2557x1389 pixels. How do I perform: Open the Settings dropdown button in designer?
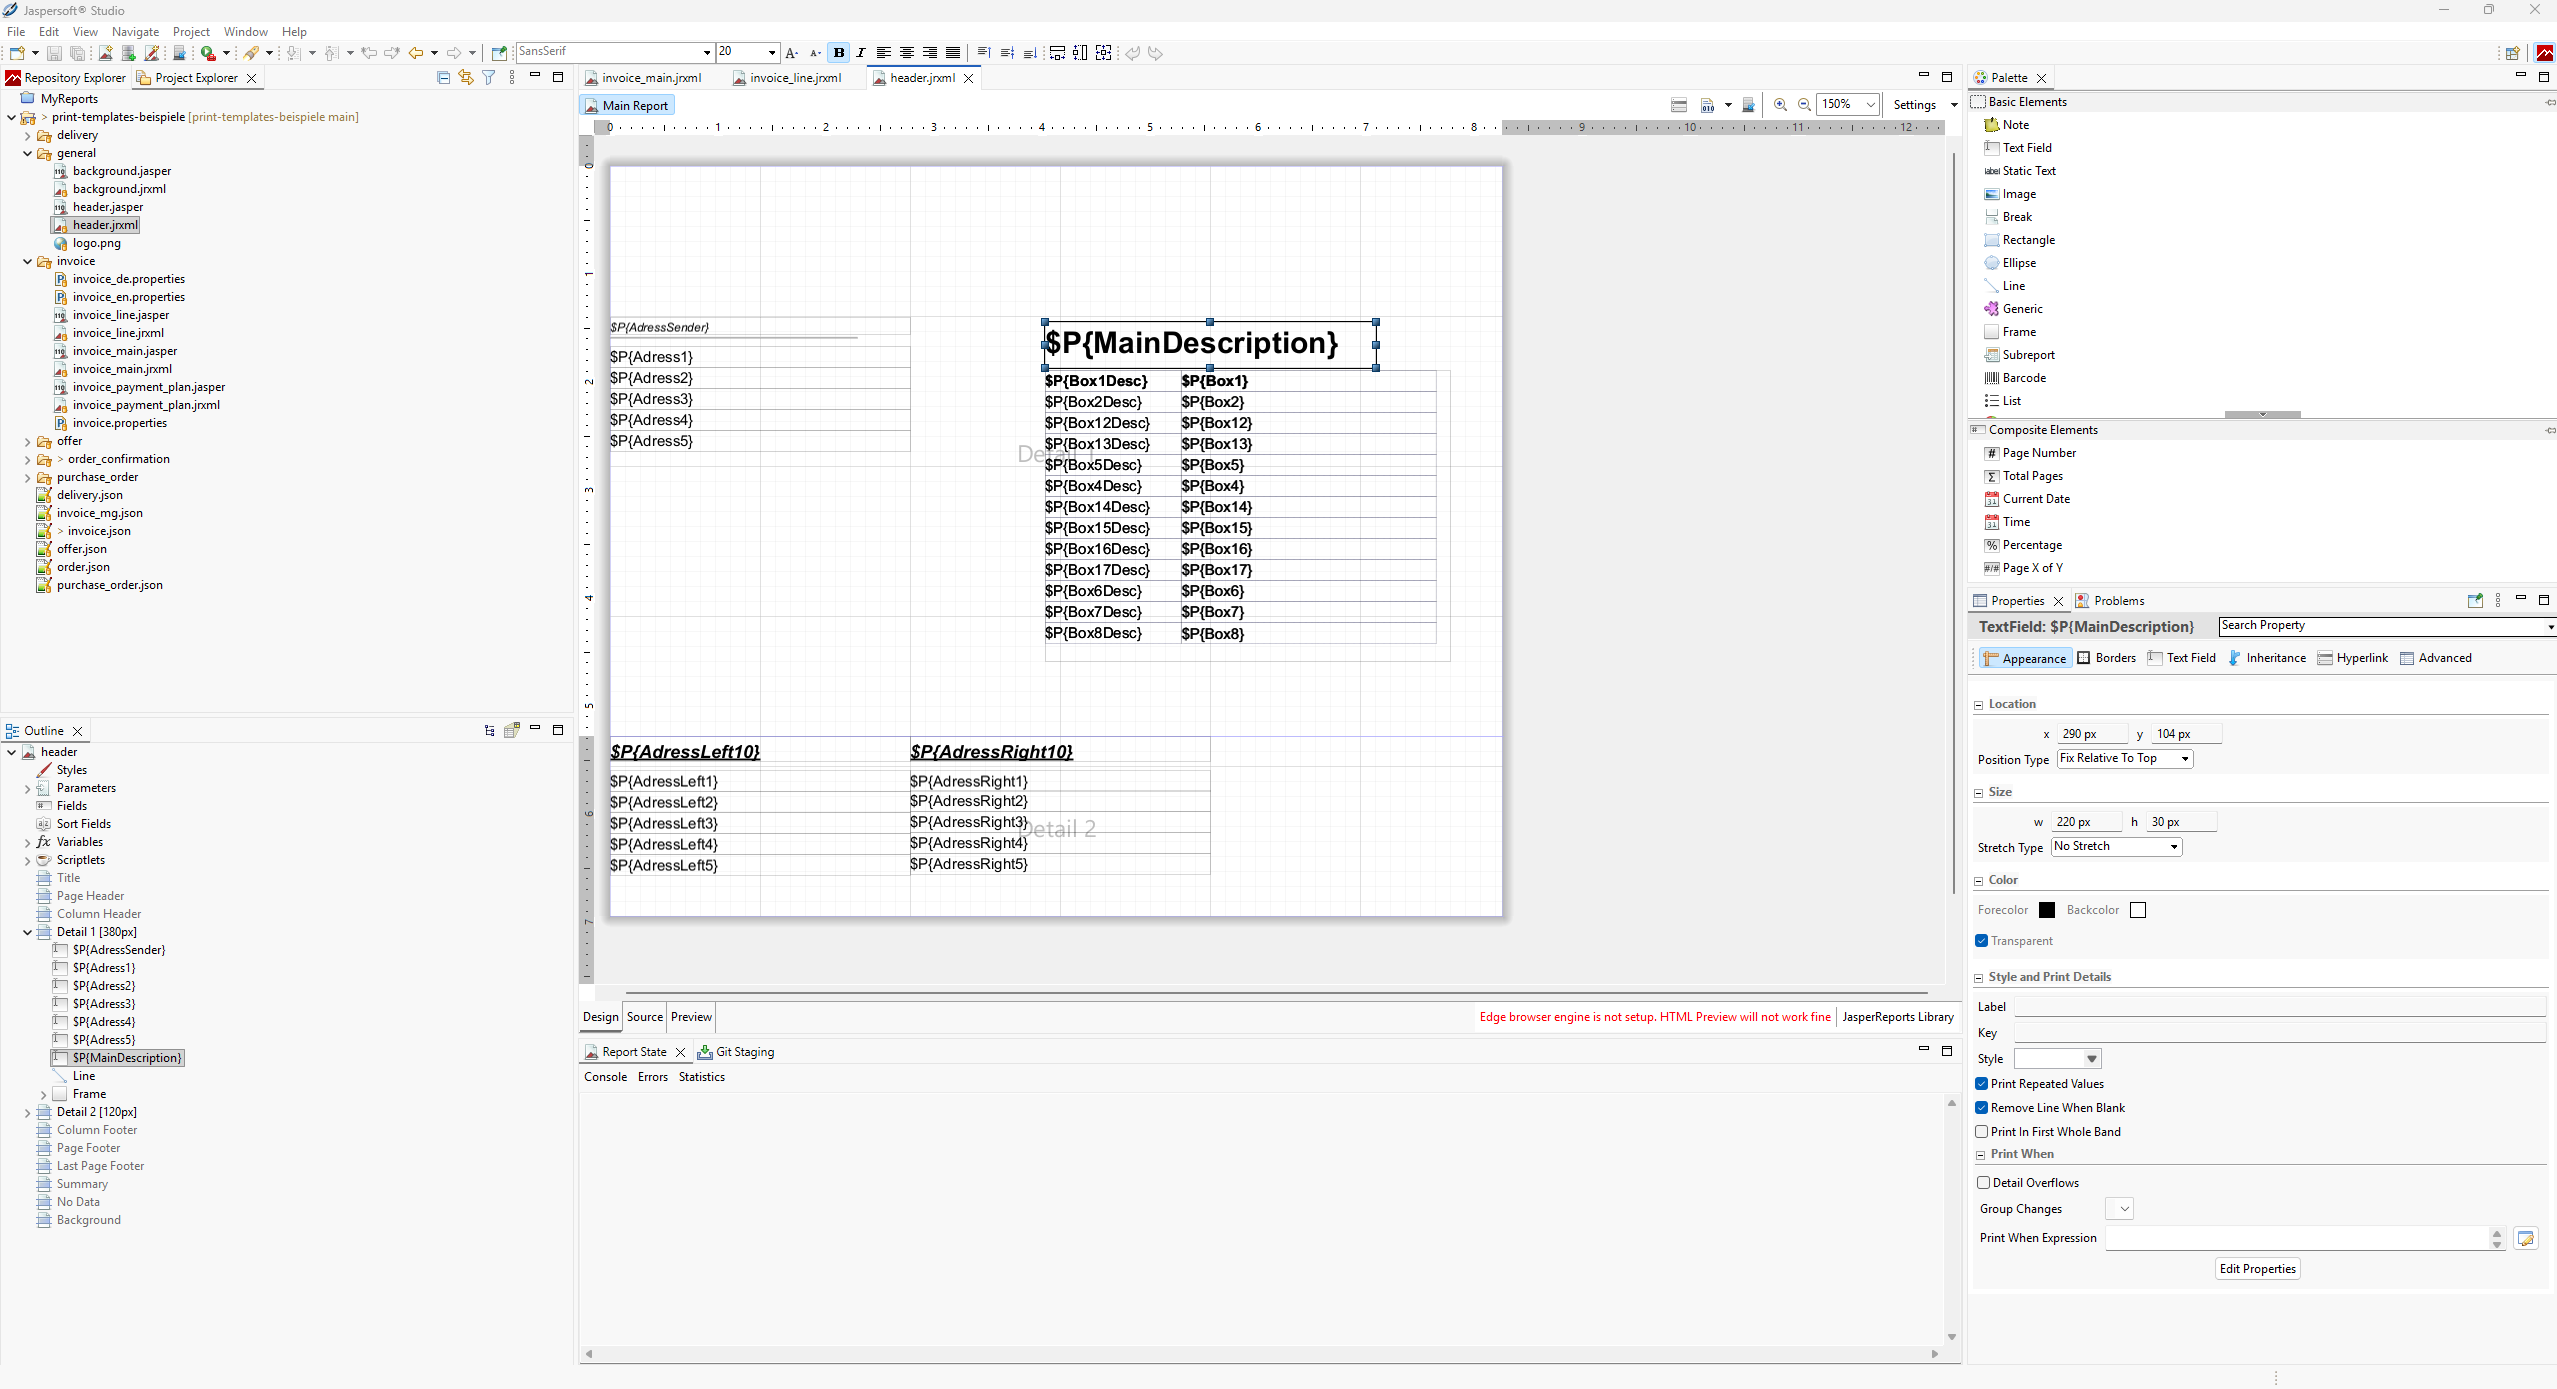(1924, 105)
